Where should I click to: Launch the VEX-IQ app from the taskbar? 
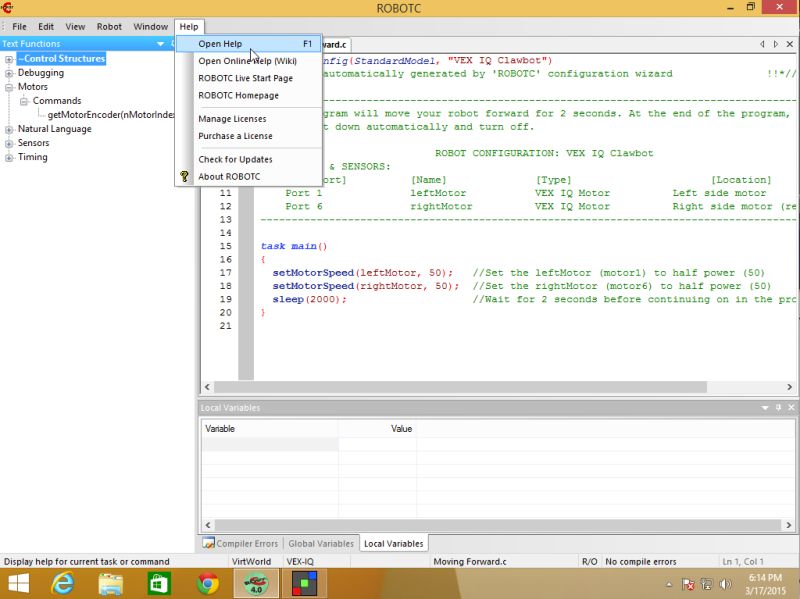pos(302,582)
